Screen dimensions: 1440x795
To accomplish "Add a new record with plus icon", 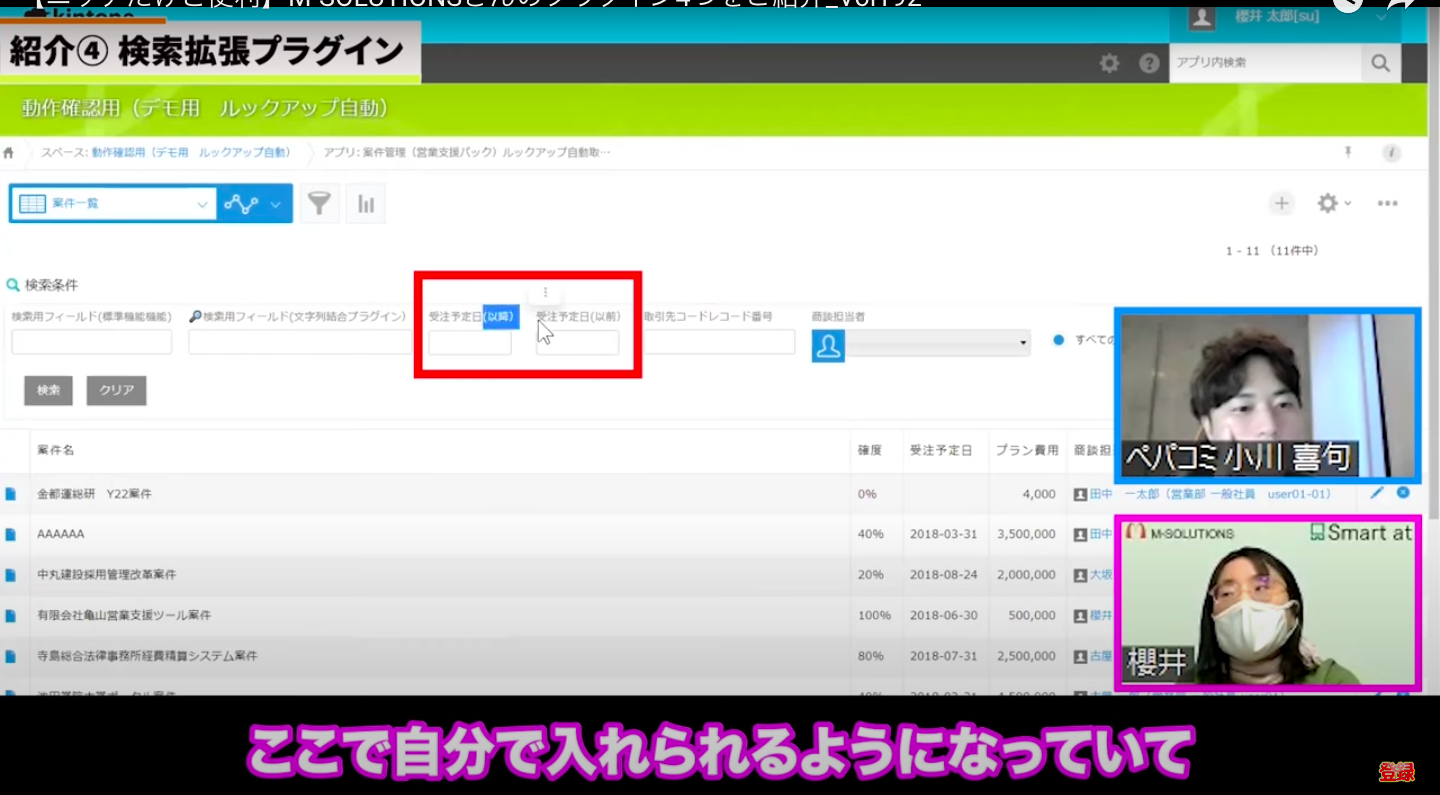I will click(1281, 204).
